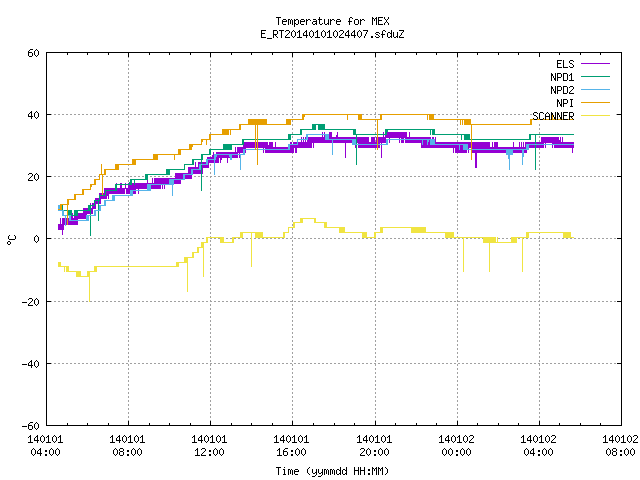This screenshot has width=640, height=480.
Task: Click the purple ELS legend line sample
Action: click(595, 64)
